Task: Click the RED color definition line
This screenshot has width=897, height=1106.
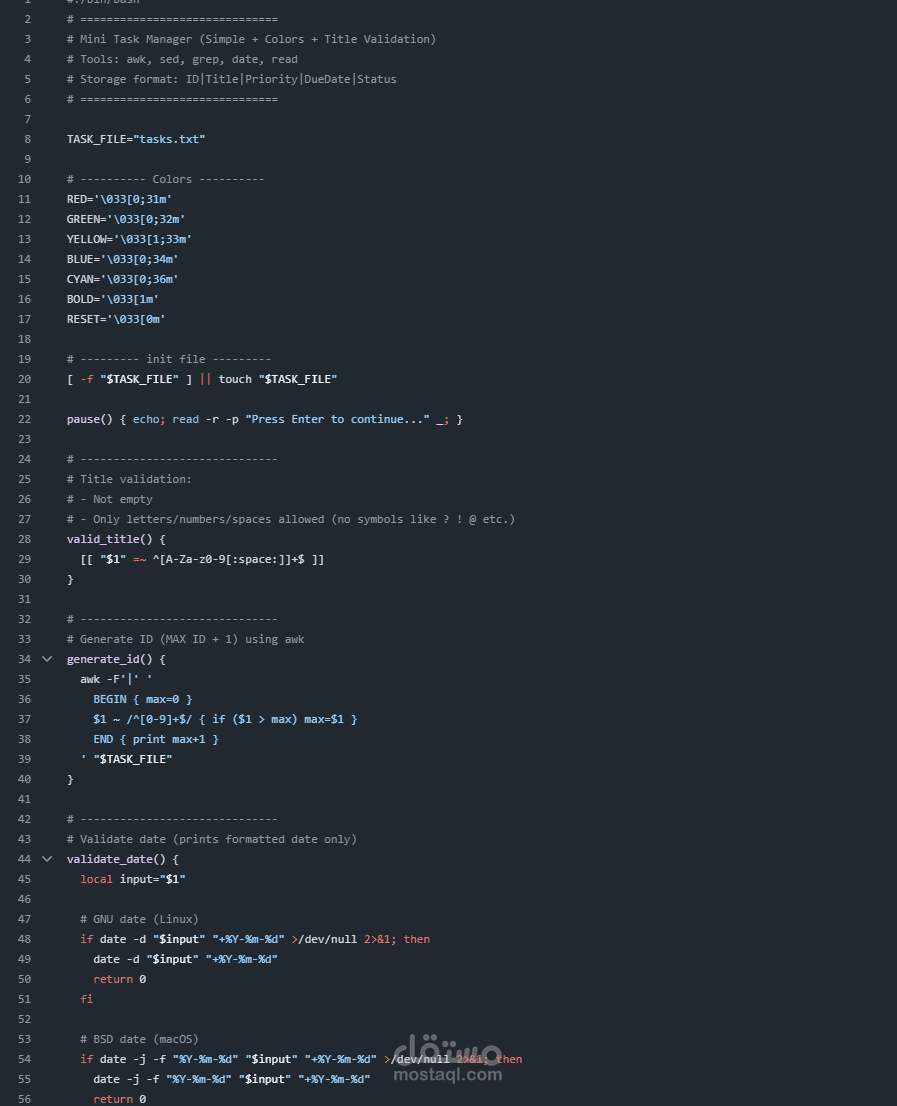Action: point(119,199)
